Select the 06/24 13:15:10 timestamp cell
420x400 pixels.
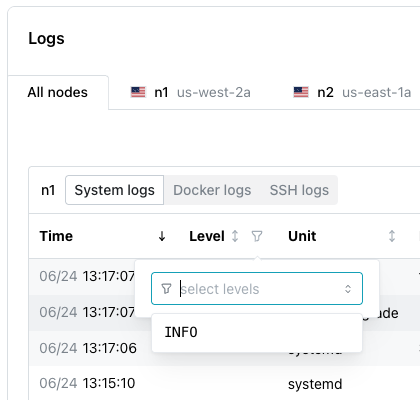coord(87,383)
